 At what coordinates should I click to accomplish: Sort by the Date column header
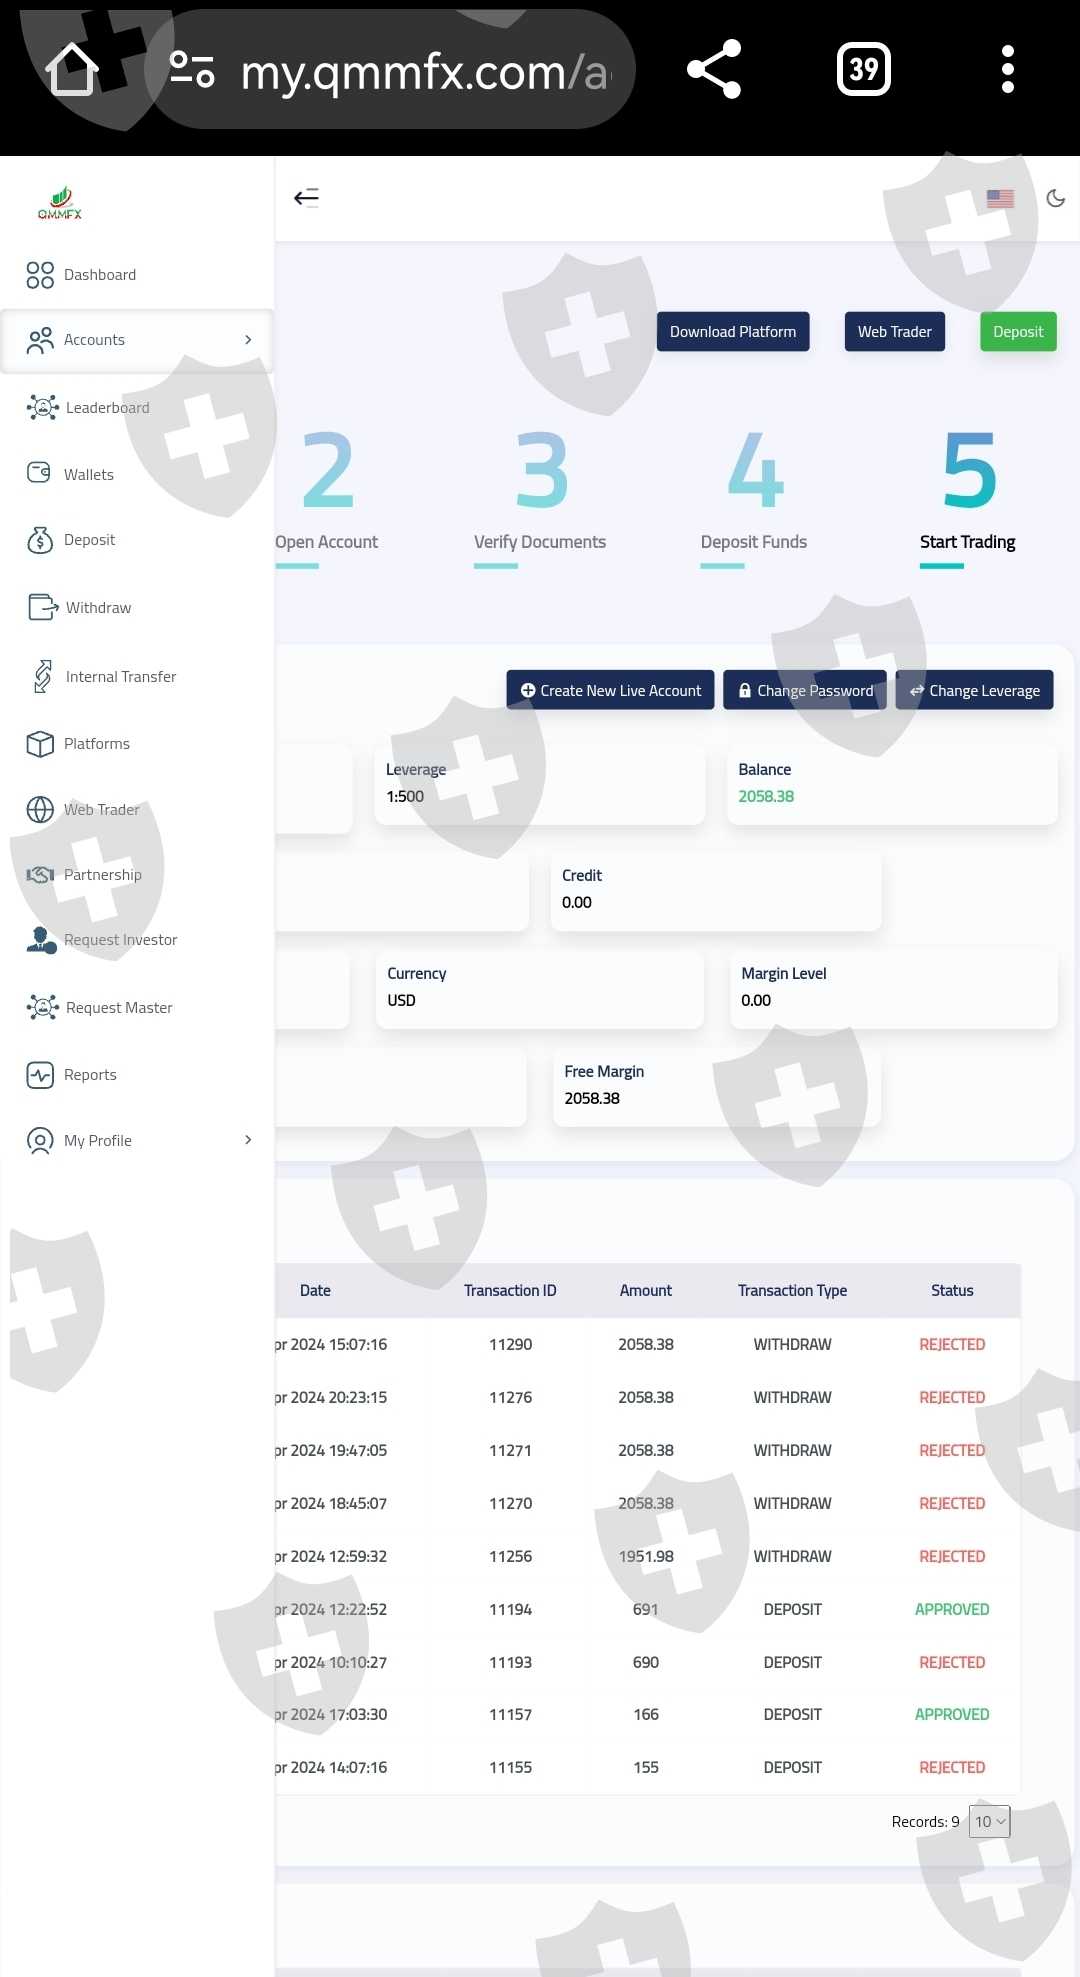coord(315,1290)
